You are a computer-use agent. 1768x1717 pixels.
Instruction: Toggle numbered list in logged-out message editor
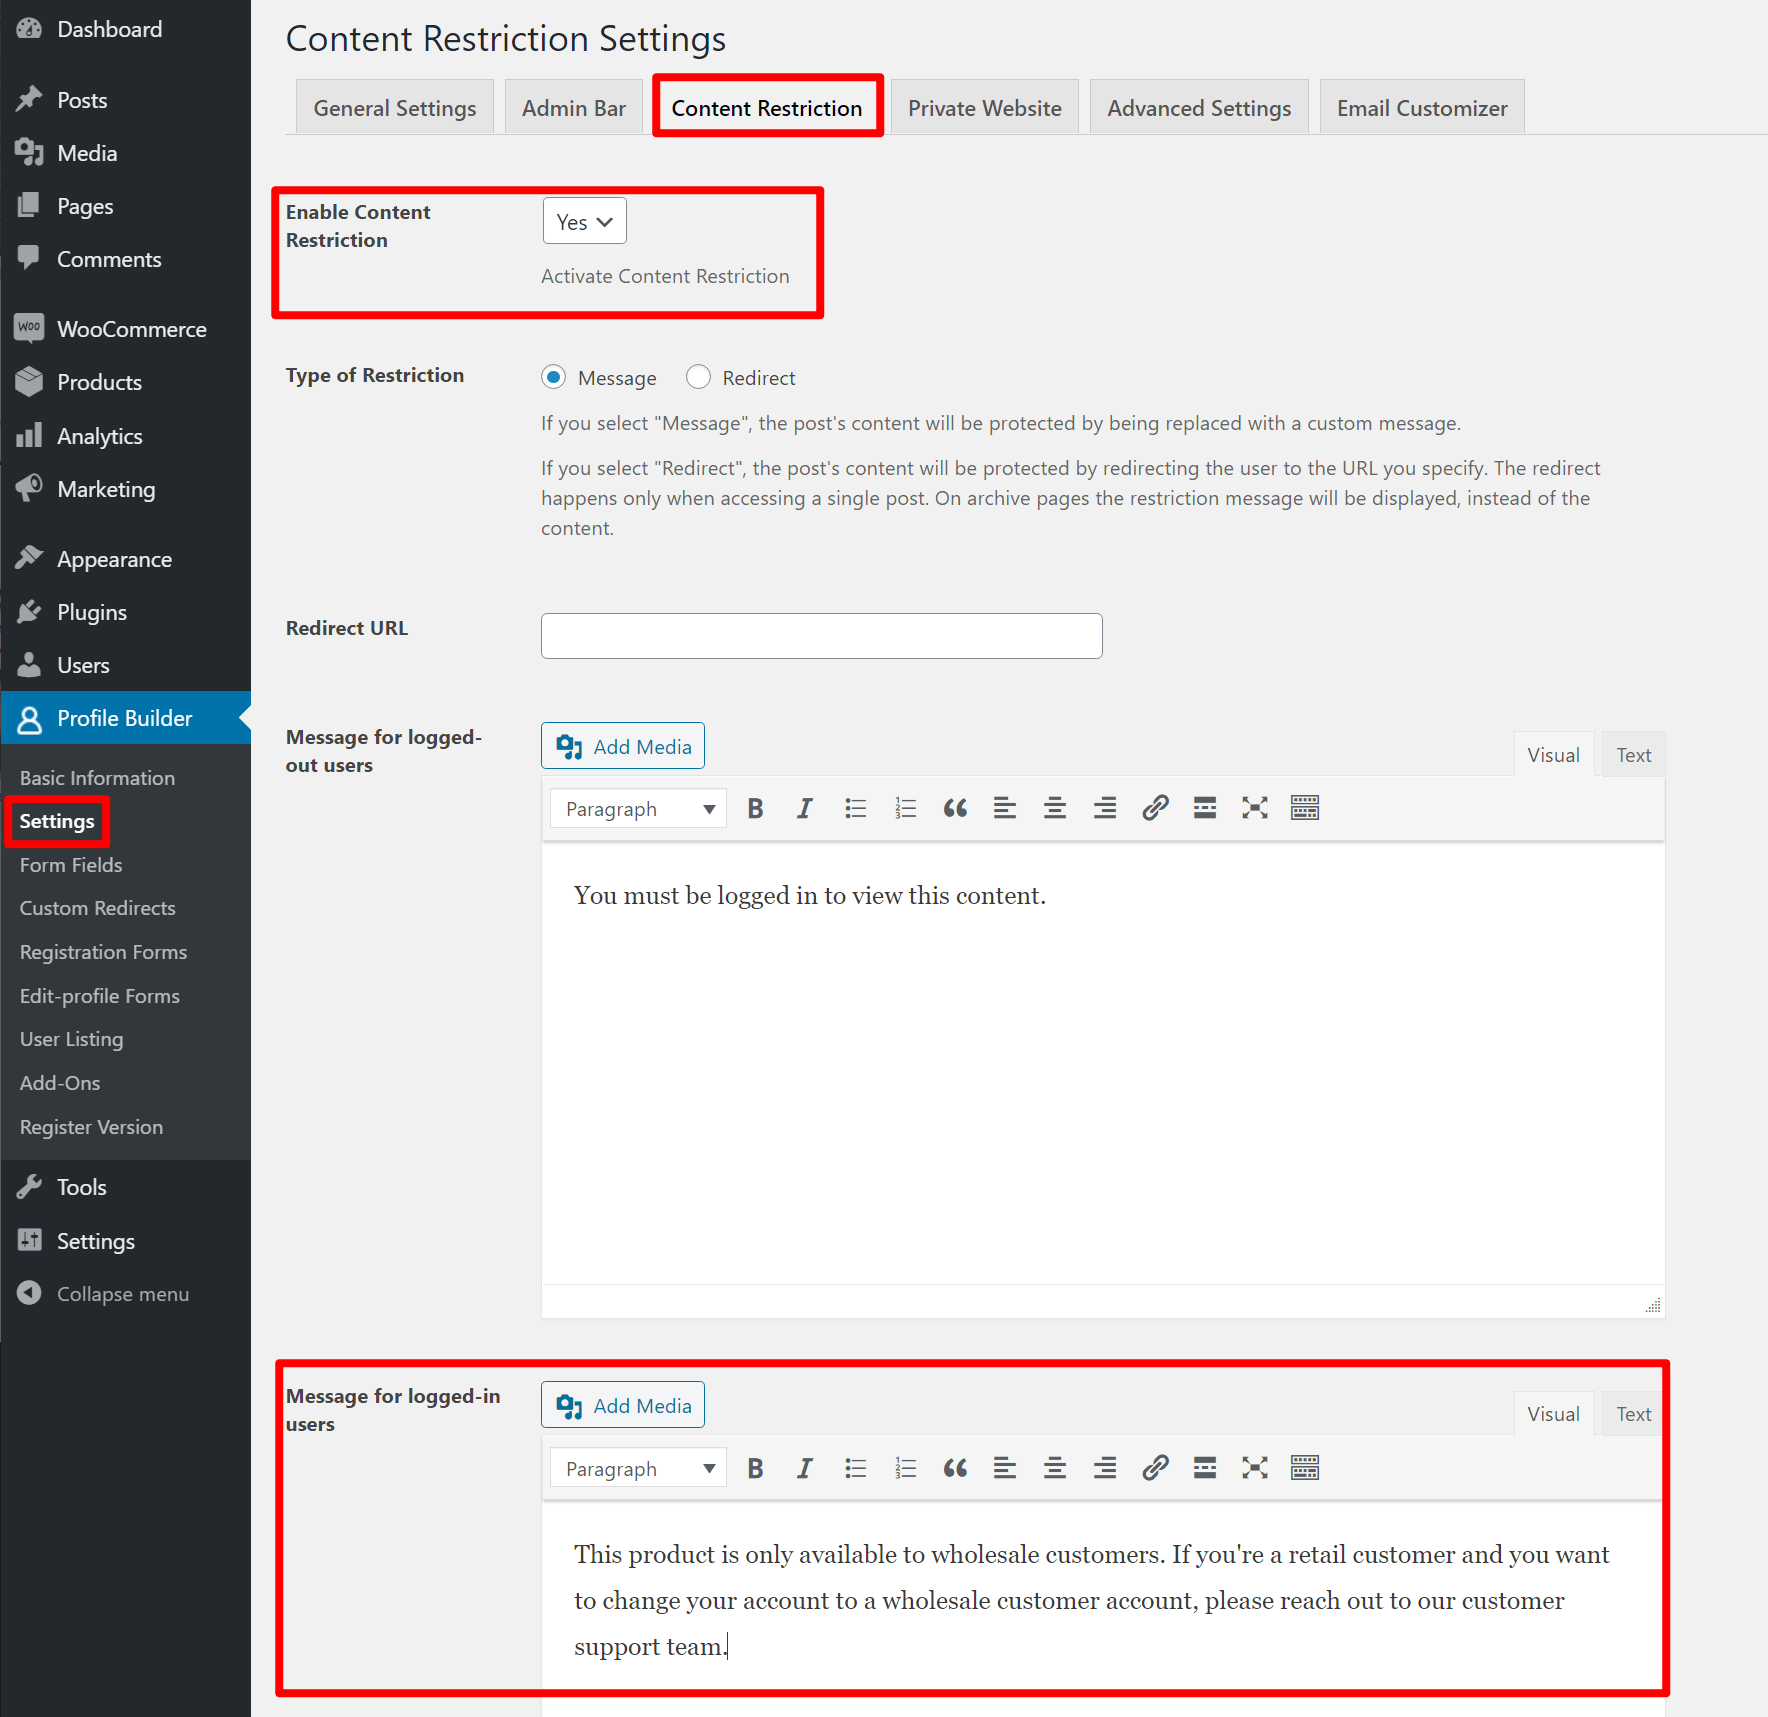pos(905,808)
